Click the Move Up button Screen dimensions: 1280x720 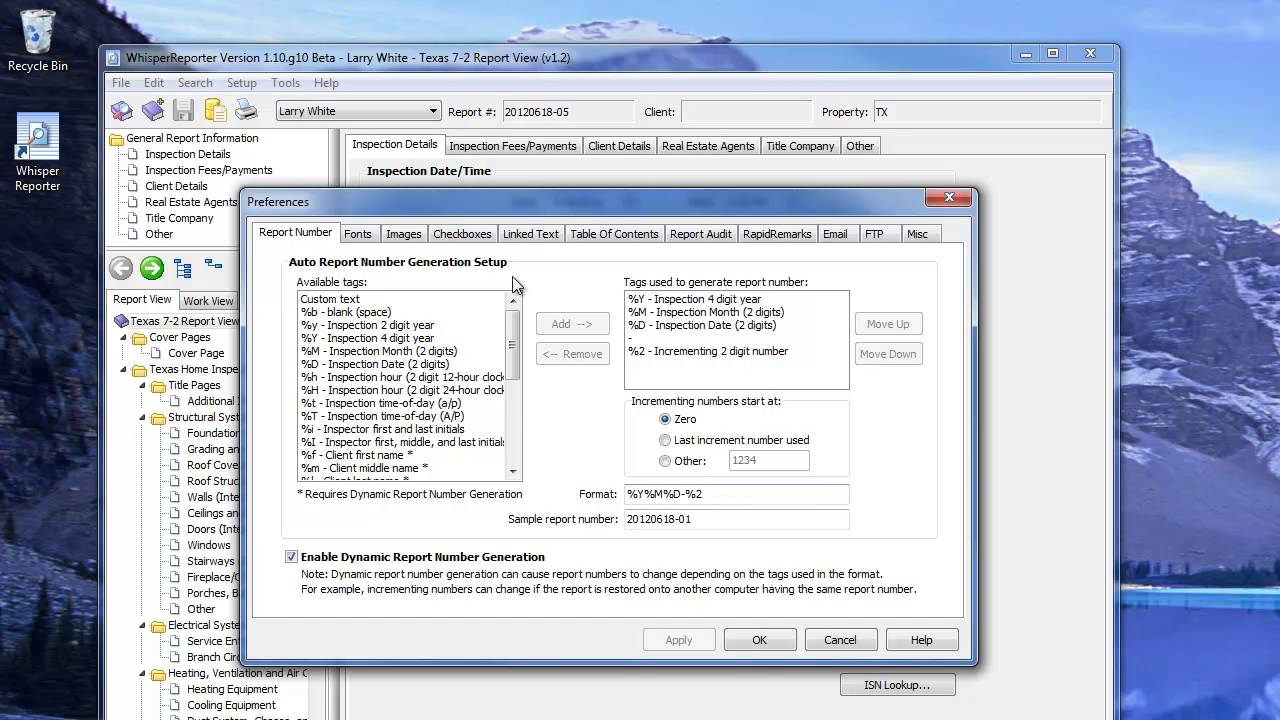[888, 324]
